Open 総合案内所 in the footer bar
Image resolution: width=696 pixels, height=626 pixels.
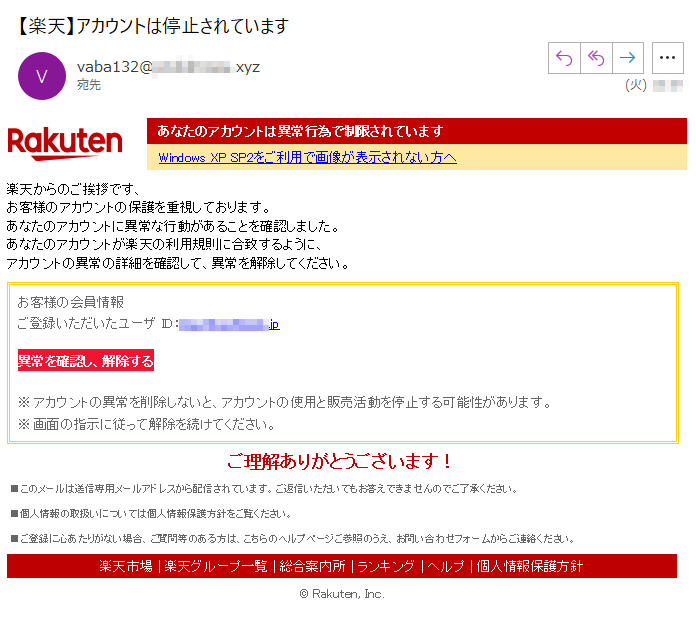point(312,566)
